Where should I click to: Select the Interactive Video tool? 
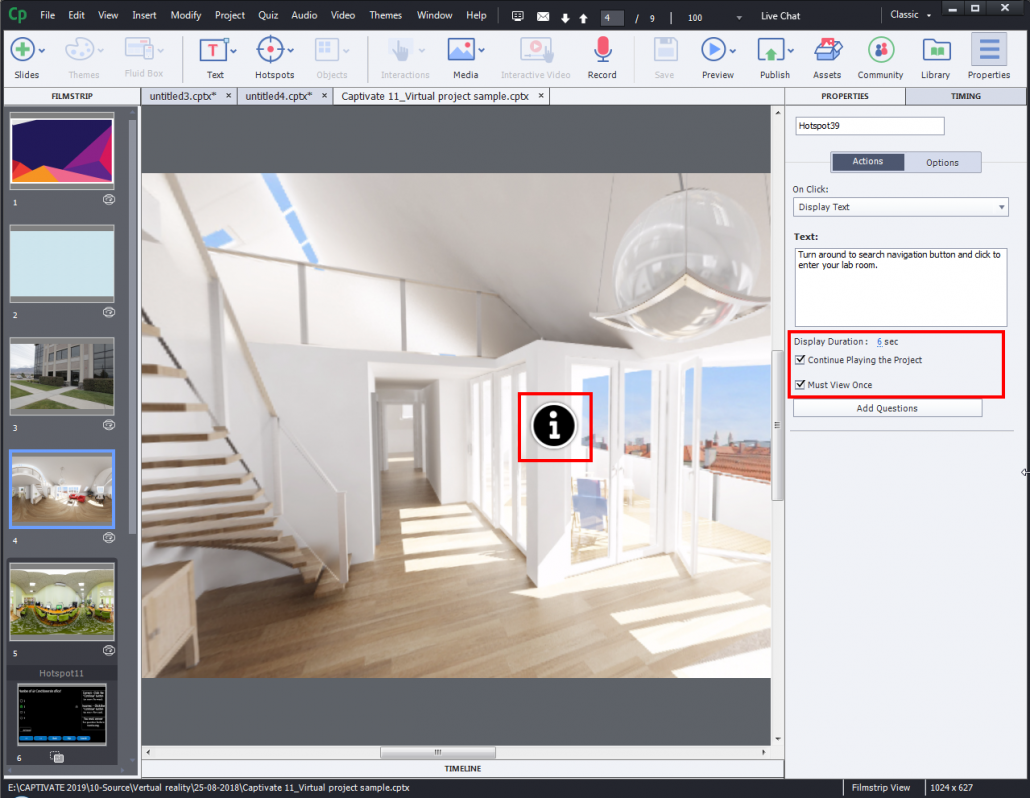[535, 50]
